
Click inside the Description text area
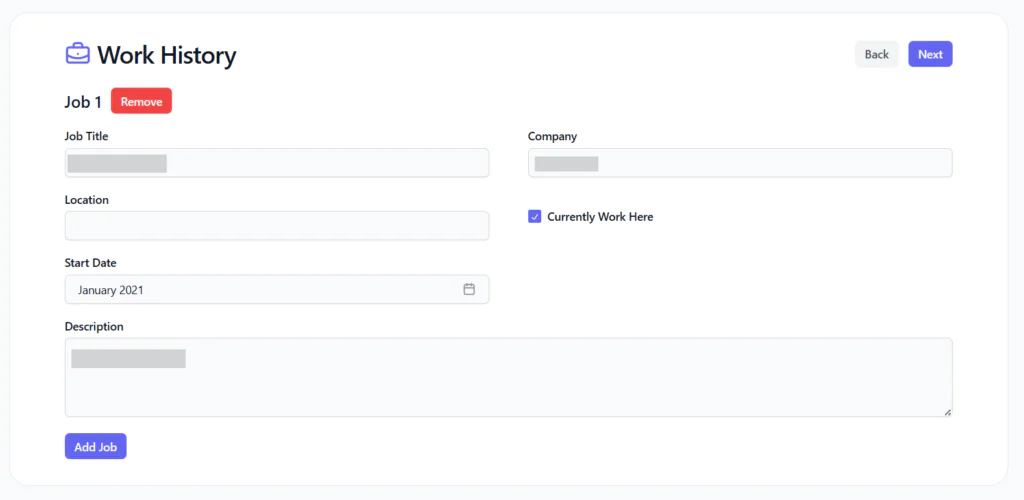(x=508, y=377)
